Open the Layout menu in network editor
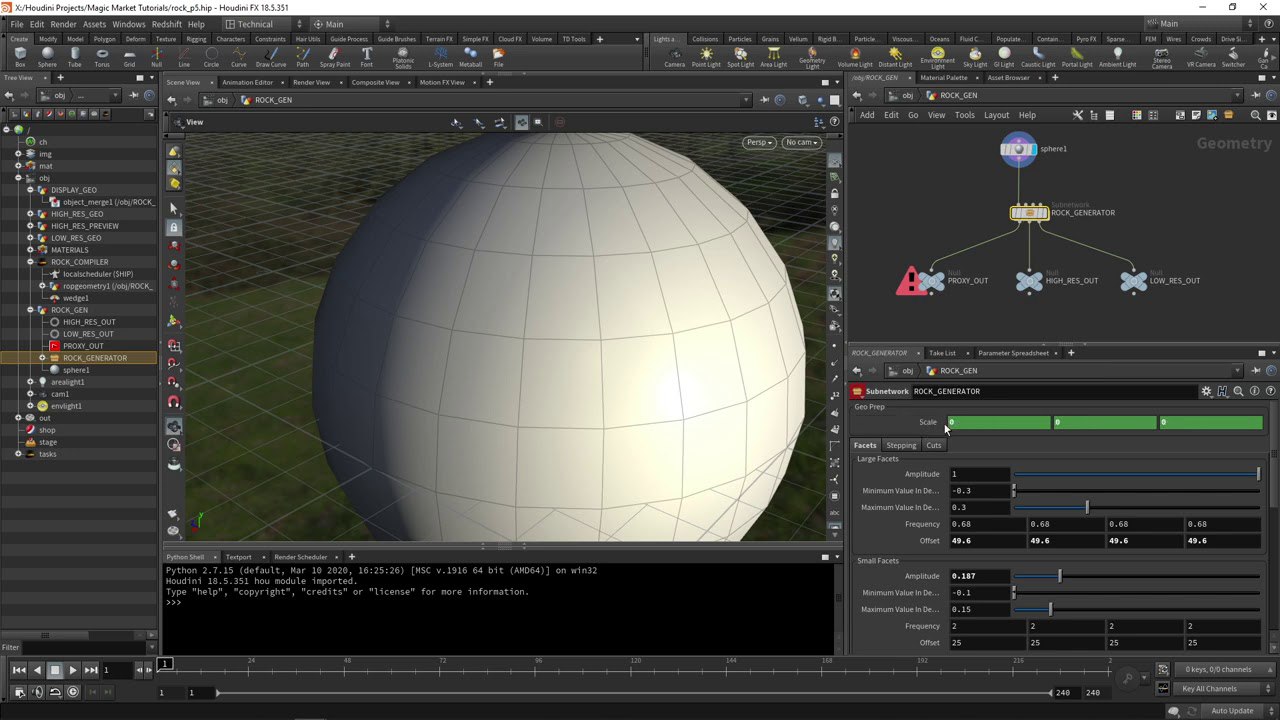This screenshot has width=1280, height=720. pos(996,115)
